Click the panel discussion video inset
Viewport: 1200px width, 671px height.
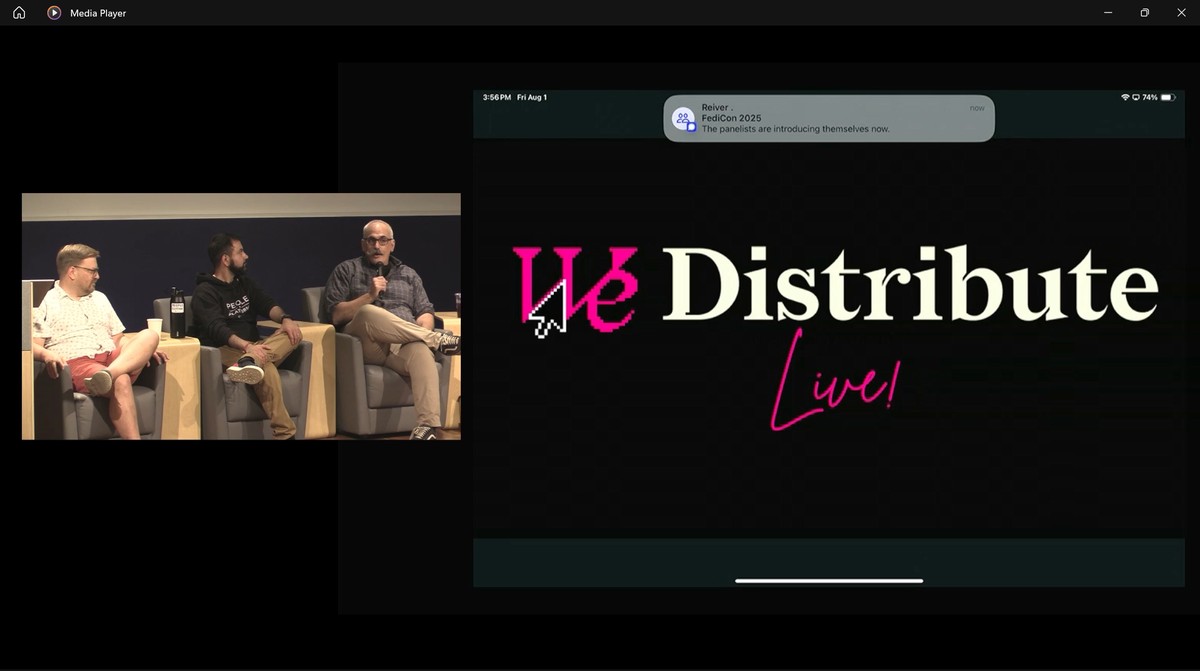click(241, 316)
